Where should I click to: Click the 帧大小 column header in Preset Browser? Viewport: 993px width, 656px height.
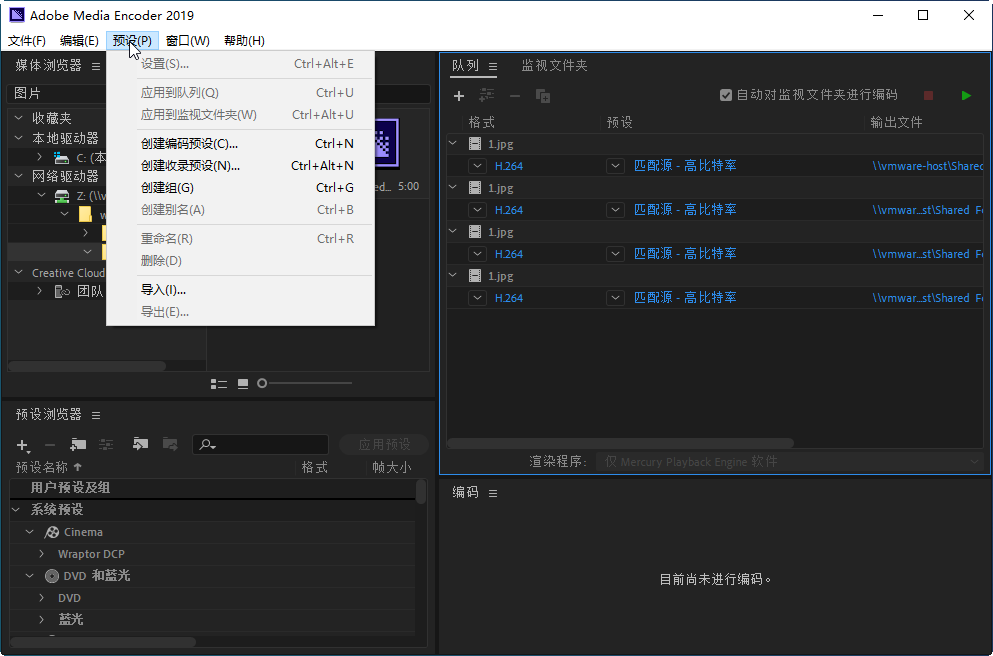391,467
